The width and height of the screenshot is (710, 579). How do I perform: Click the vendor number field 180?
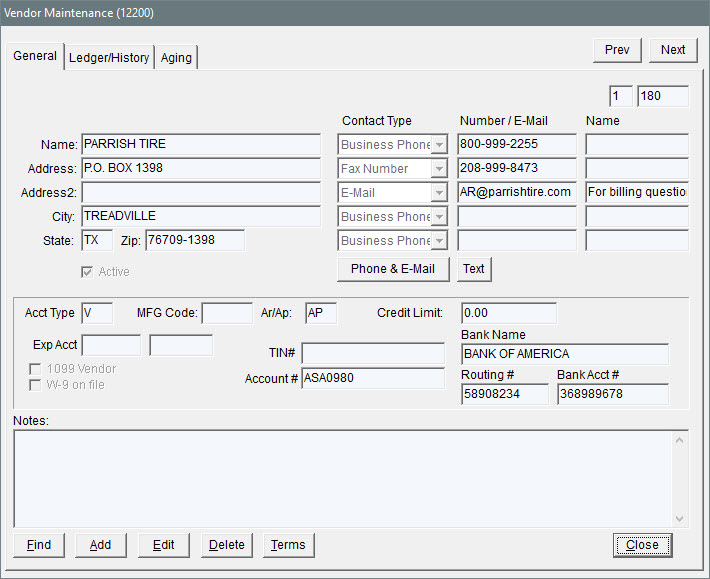coord(663,96)
